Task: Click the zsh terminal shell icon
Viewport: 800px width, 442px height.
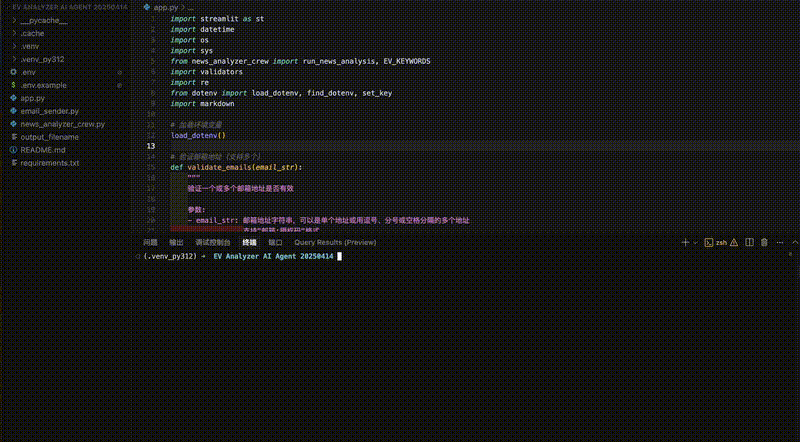Action: pos(709,242)
